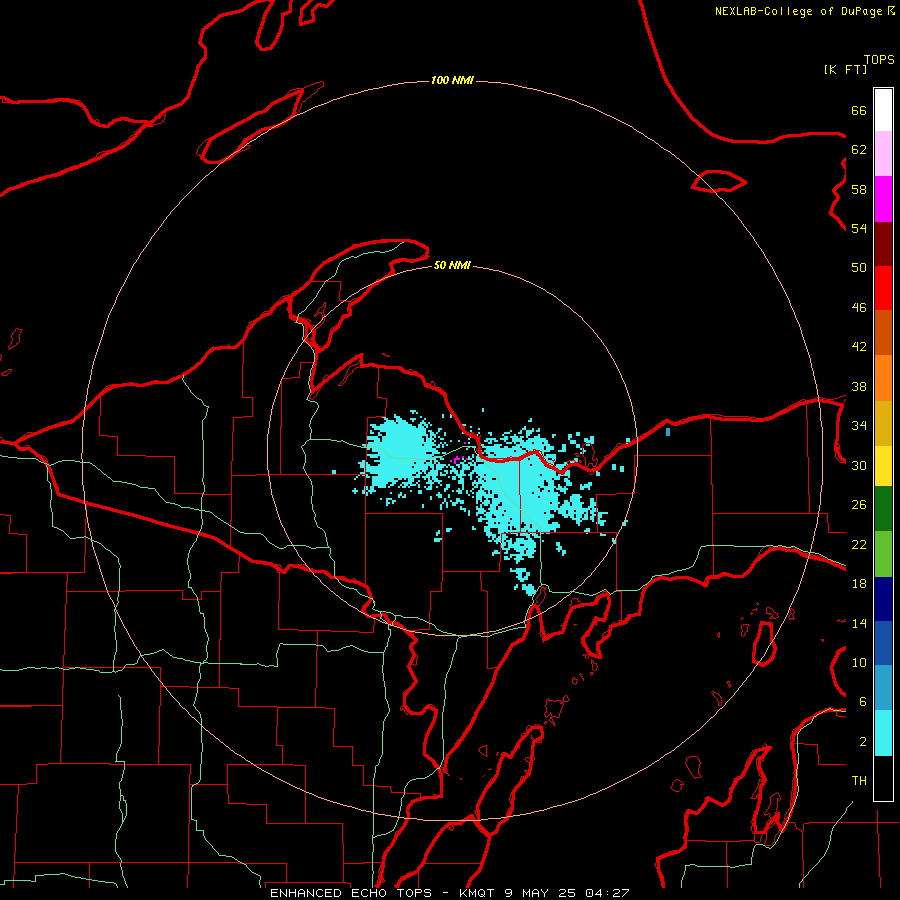The width and height of the screenshot is (900, 900).
Task: Click the navy blue legend swatch
Action: click(x=883, y=599)
